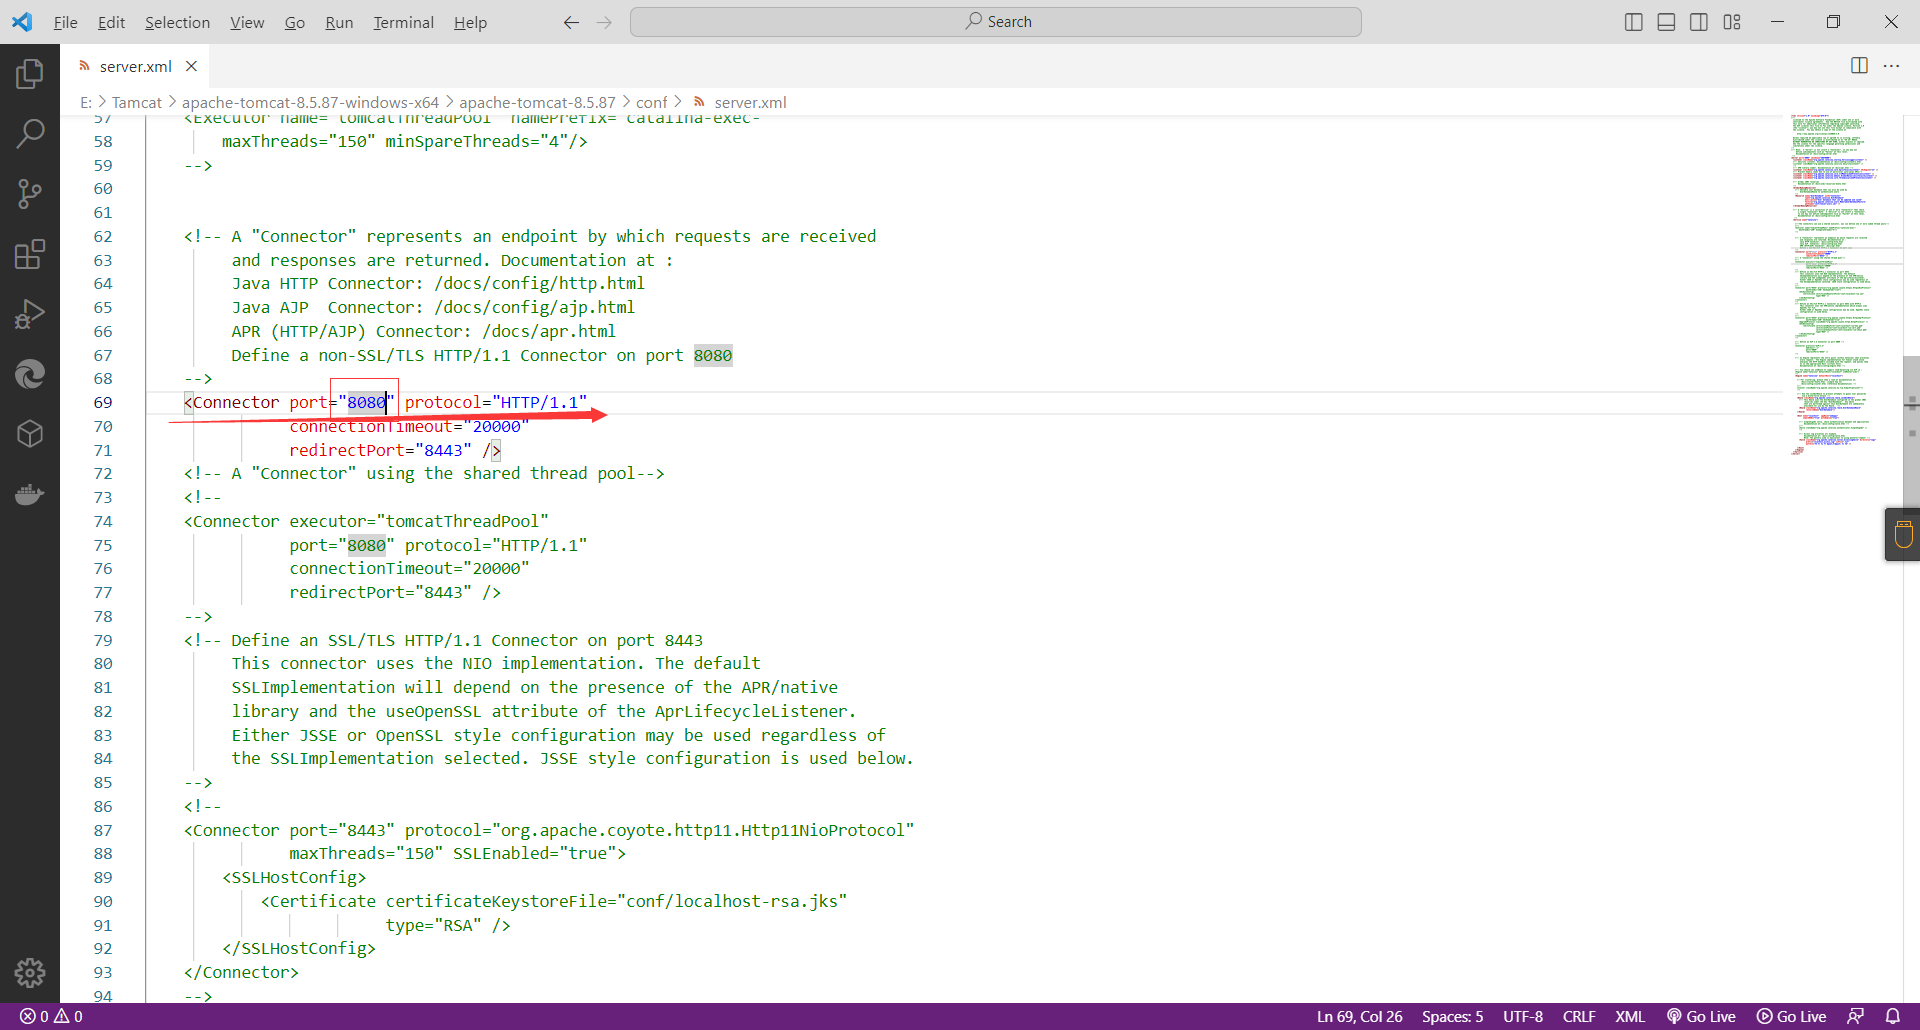The width and height of the screenshot is (1920, 1030).
Task: Toggle the primary side bar
Action: 1634,22
